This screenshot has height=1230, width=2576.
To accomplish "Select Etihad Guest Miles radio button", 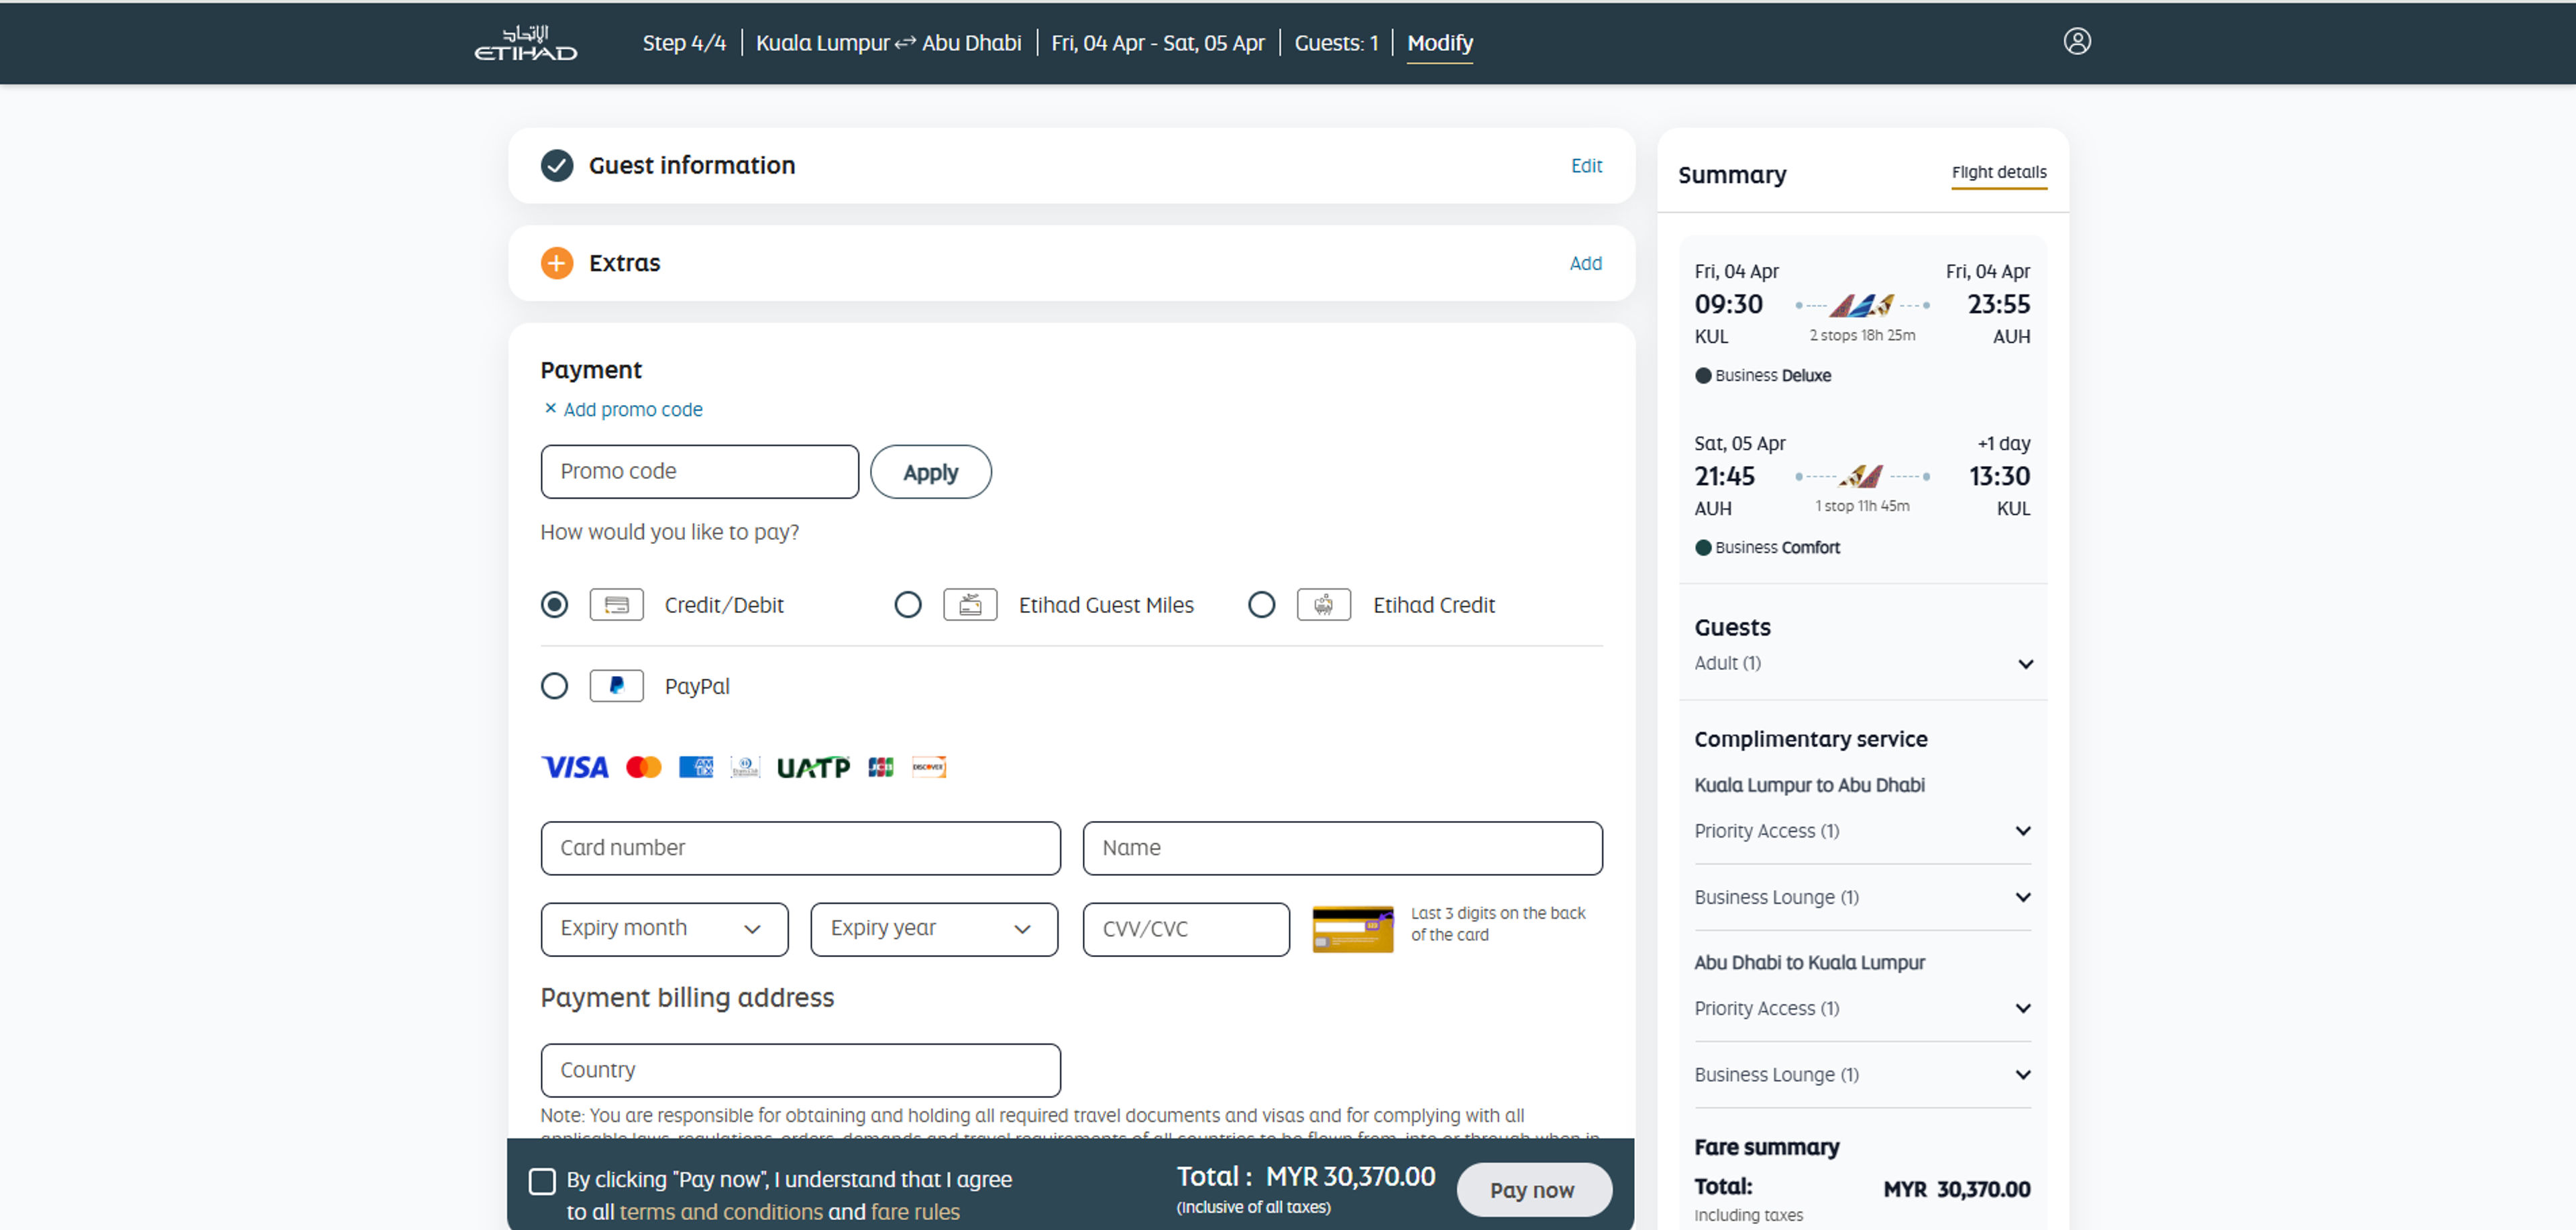I will (x=908, y=605).
